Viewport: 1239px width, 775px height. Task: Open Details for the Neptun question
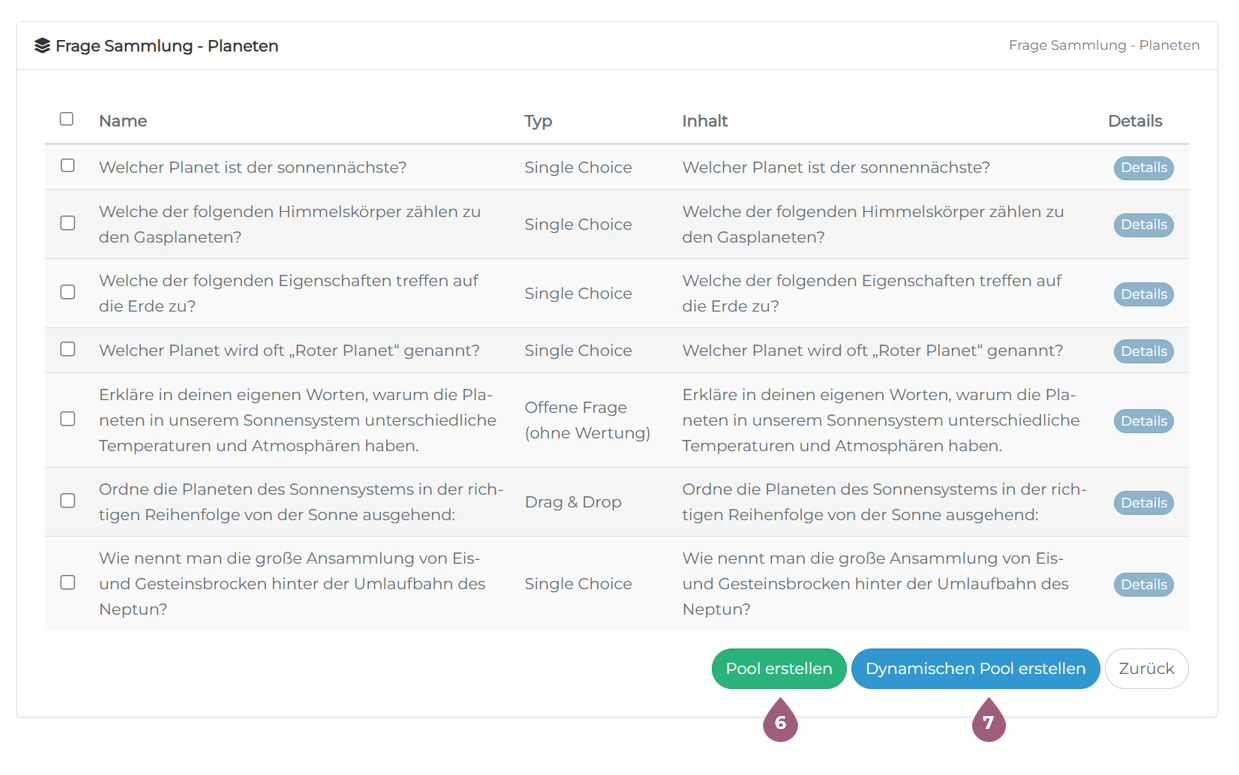[x=1143, y=585]
